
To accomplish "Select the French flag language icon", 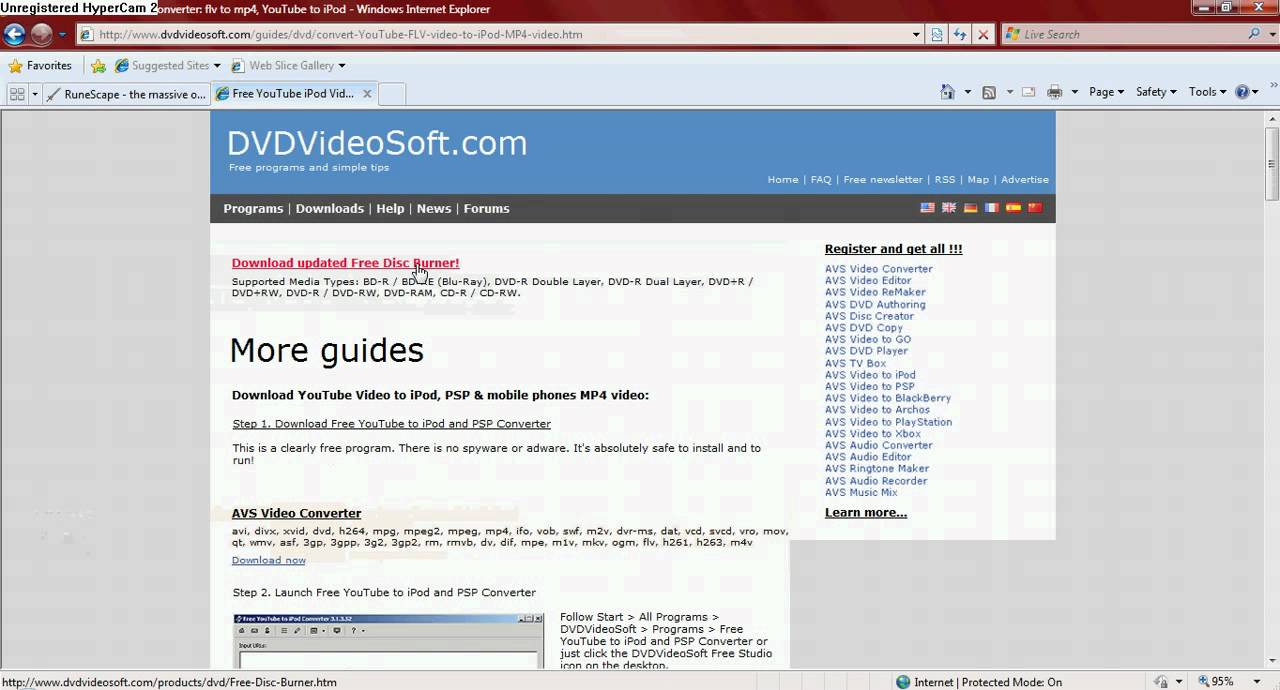I will coord(991,208).
